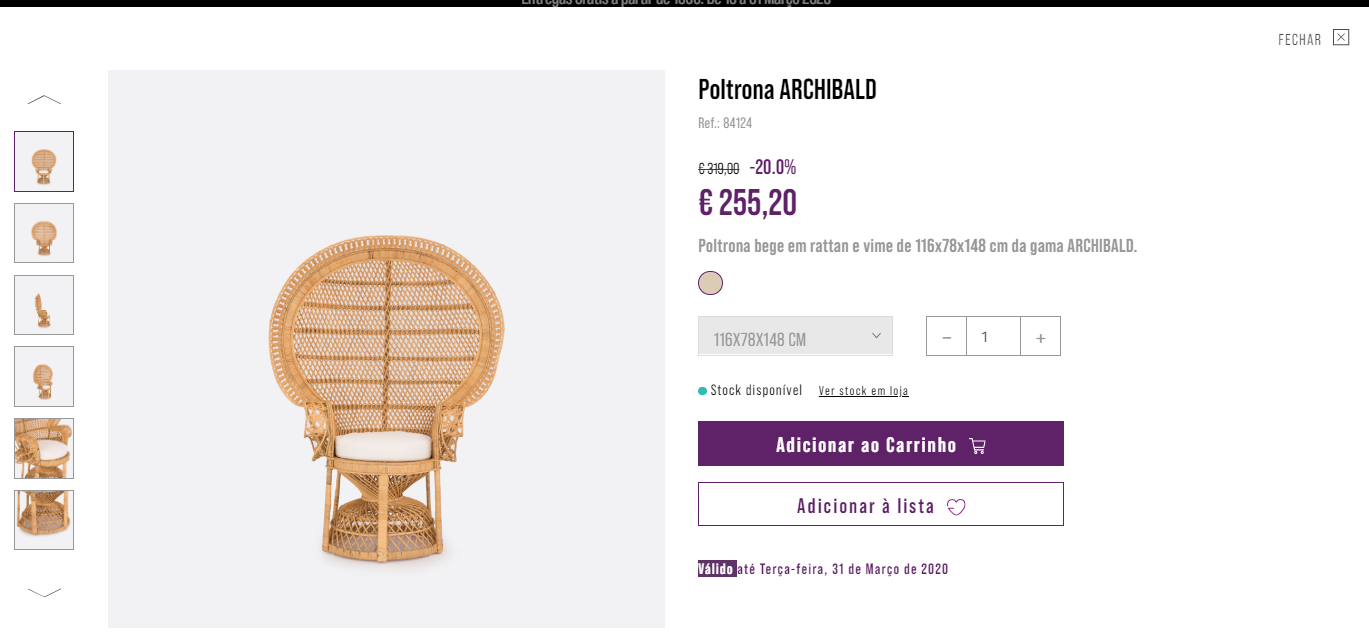Click the shopping cart icon

977,445
